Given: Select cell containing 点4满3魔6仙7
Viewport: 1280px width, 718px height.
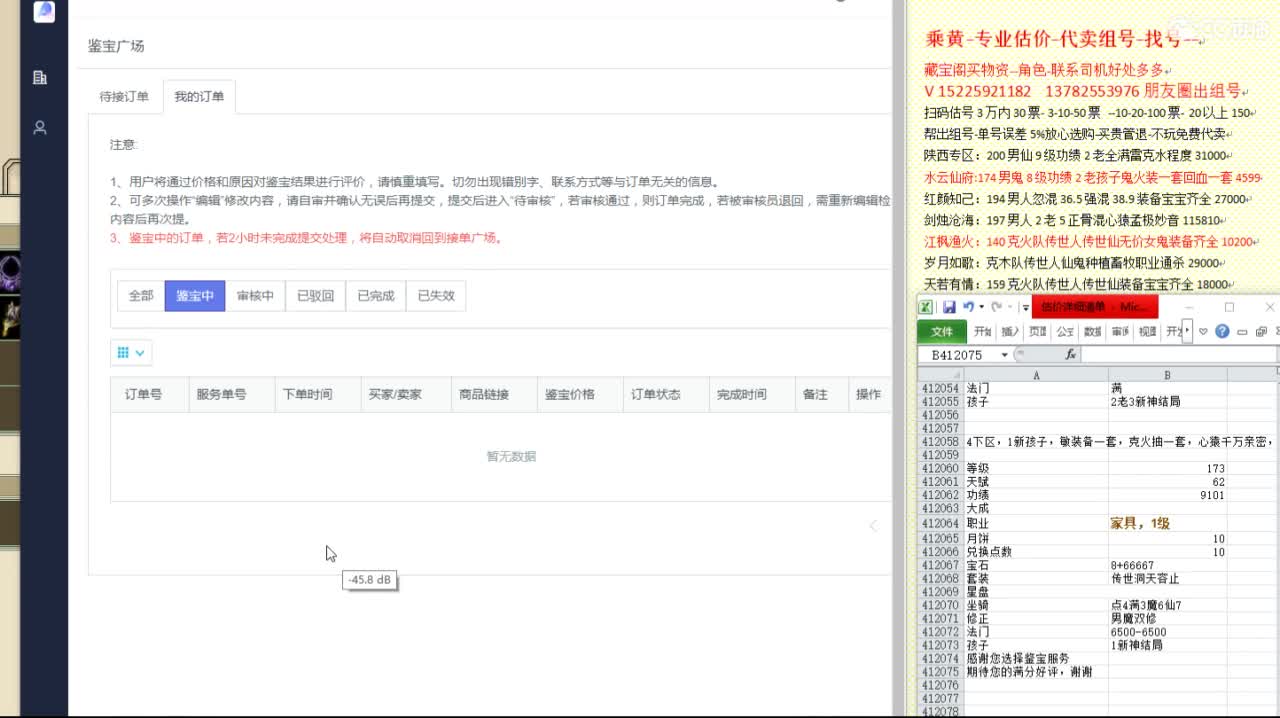Looking at the screenshot, I should (x=1167, y=605).
